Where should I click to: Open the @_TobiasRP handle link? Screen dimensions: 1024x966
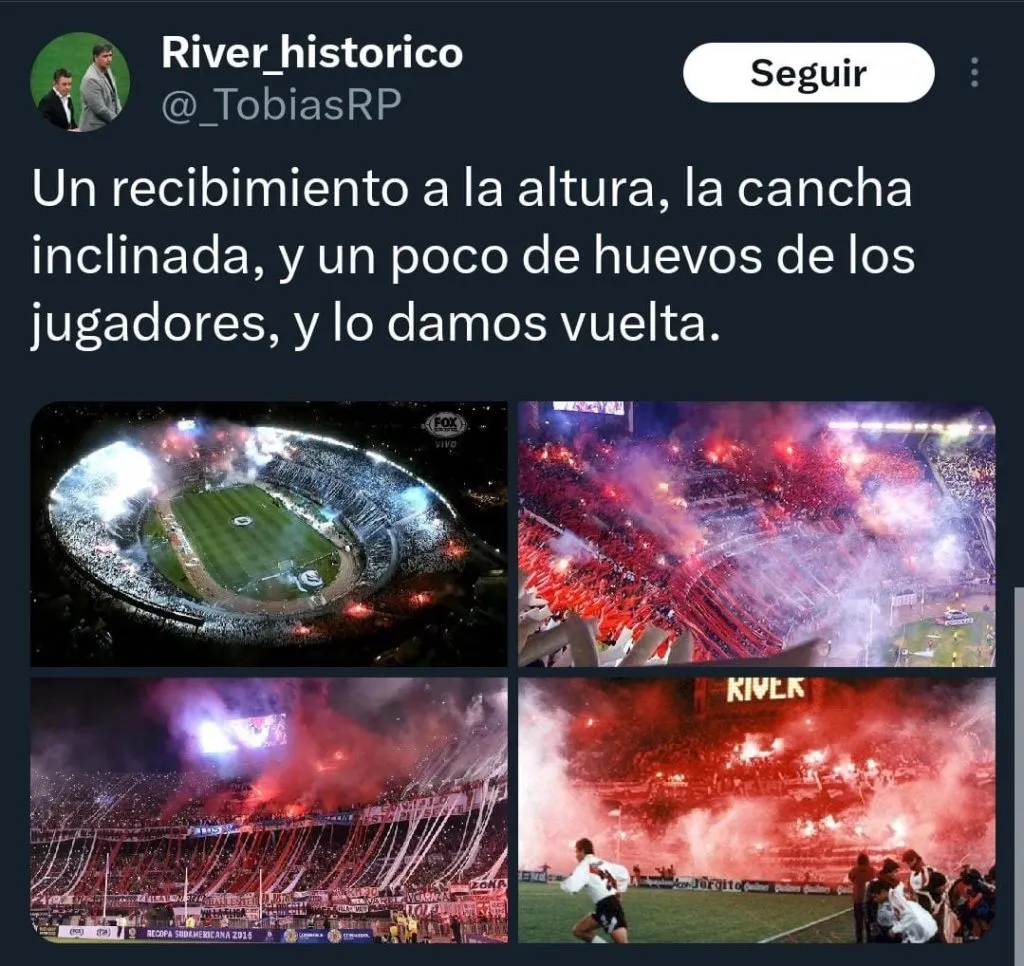point(281,104)
